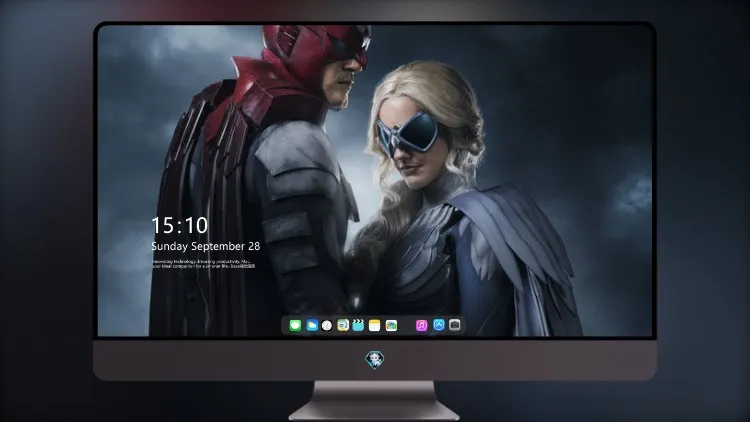Click the Sunday September 28 date
Image resolution: width=750 pixels, height=422 pixels.
click(x=206, y=246)
